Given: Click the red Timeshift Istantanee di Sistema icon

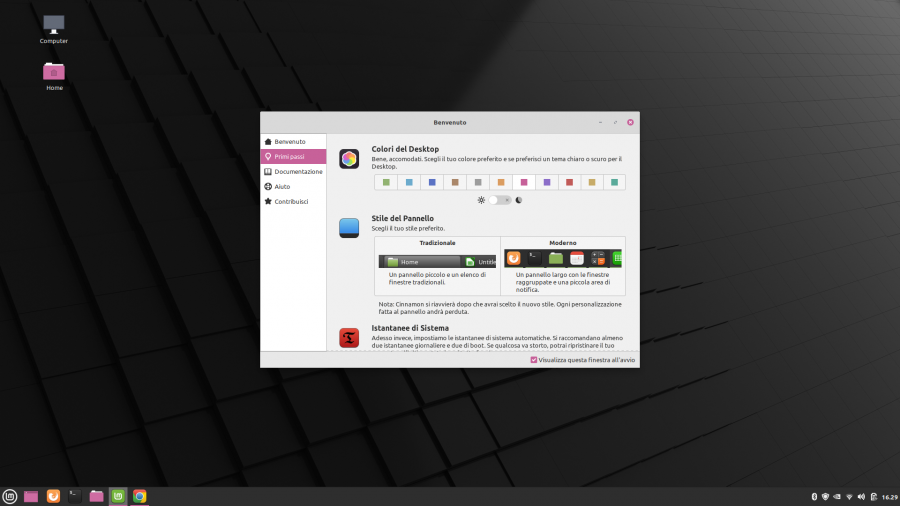Looking at the screenshot, I should coord(349,338).
